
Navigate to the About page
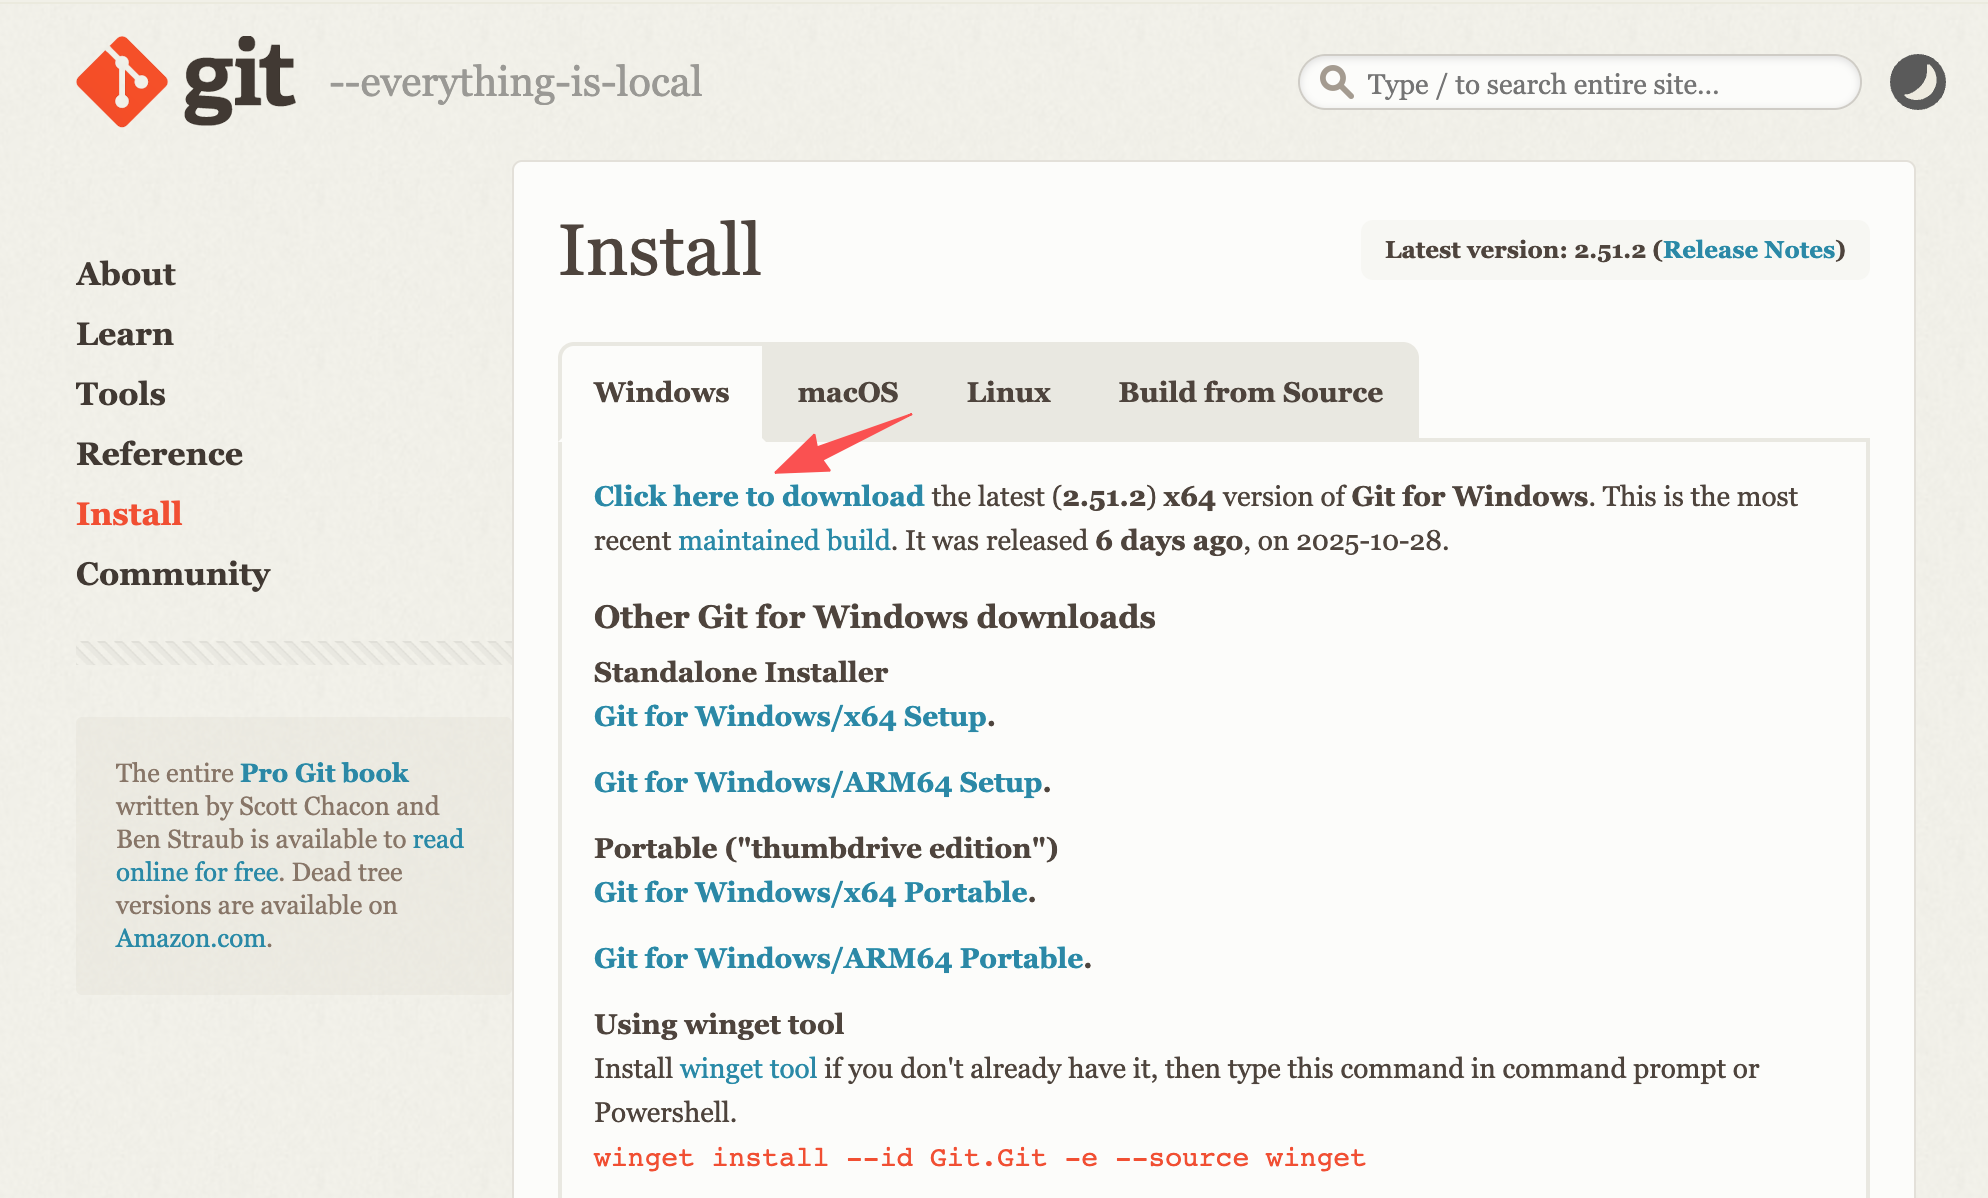click(125, 273)
